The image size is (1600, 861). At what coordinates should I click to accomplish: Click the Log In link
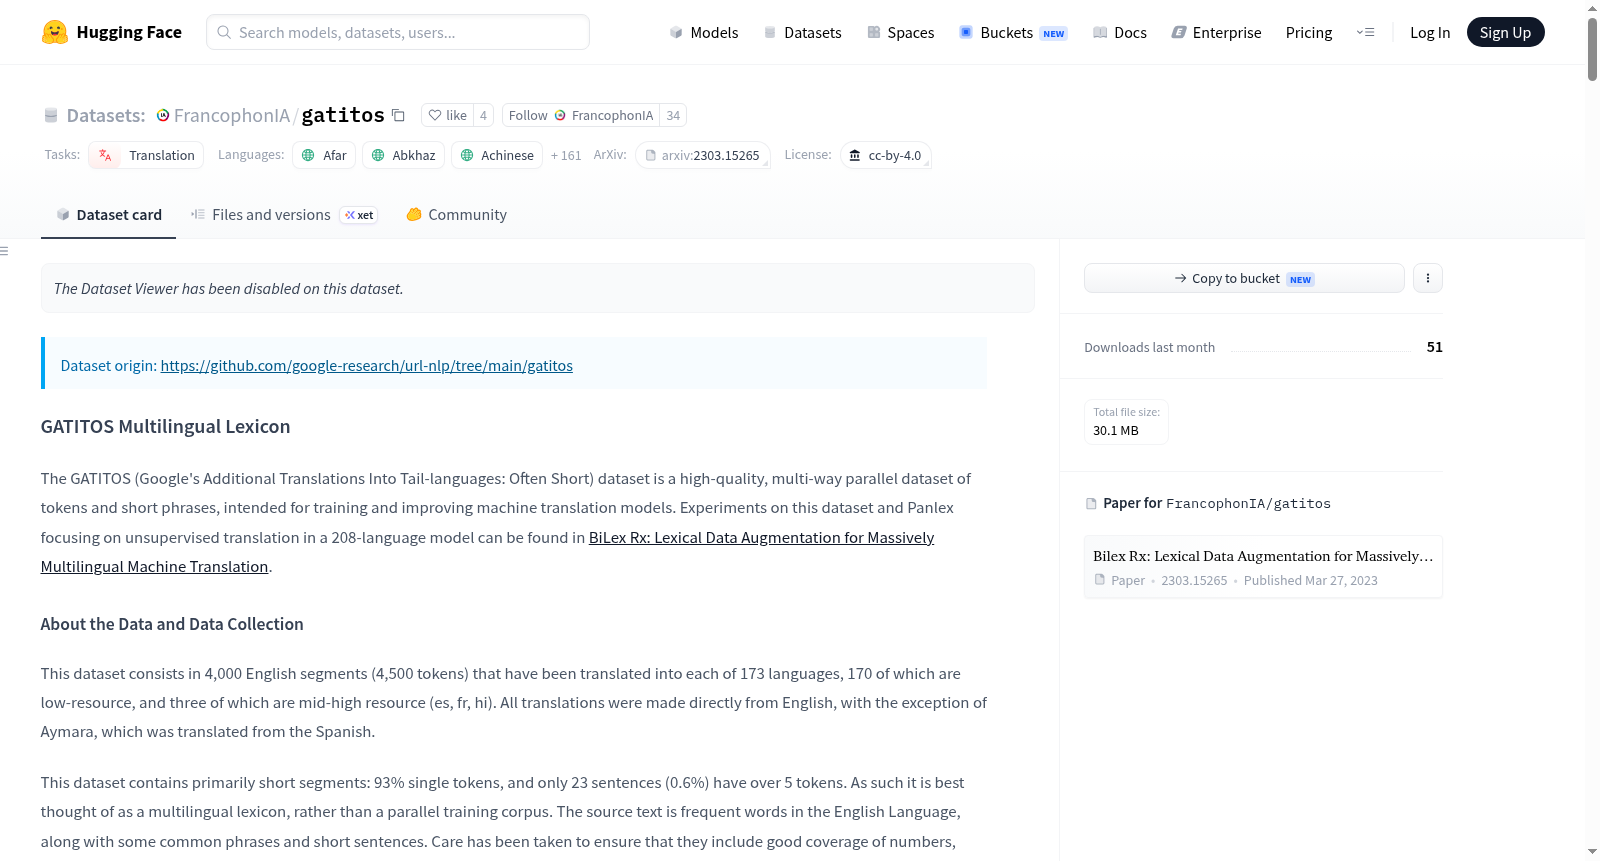click(1430, 32)
